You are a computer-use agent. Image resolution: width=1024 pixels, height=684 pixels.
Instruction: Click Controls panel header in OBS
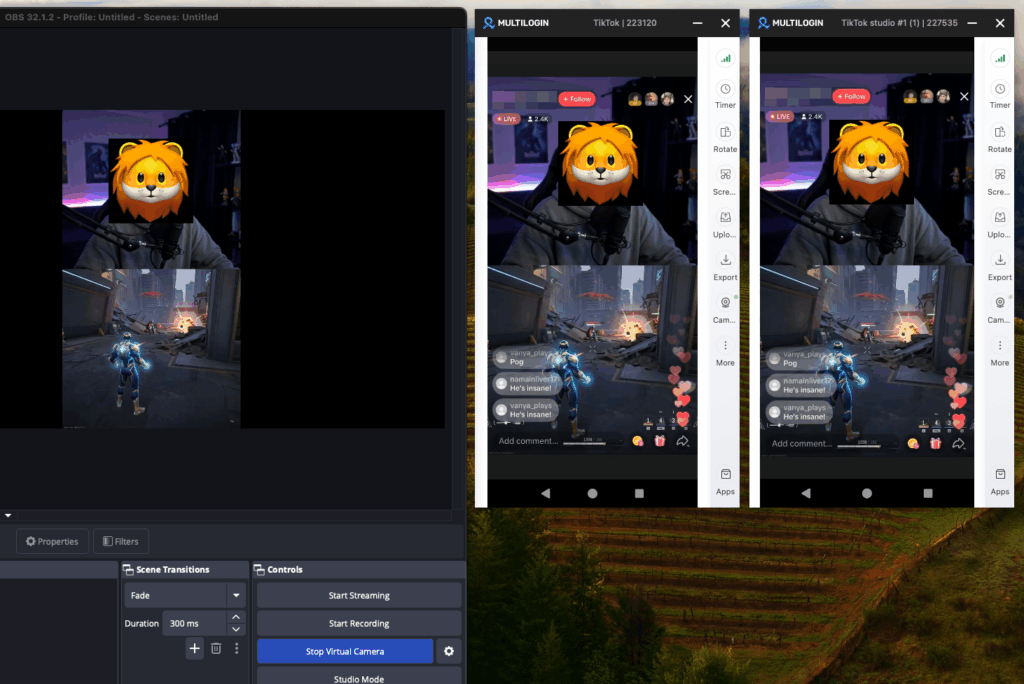click(x=359, y=569)
